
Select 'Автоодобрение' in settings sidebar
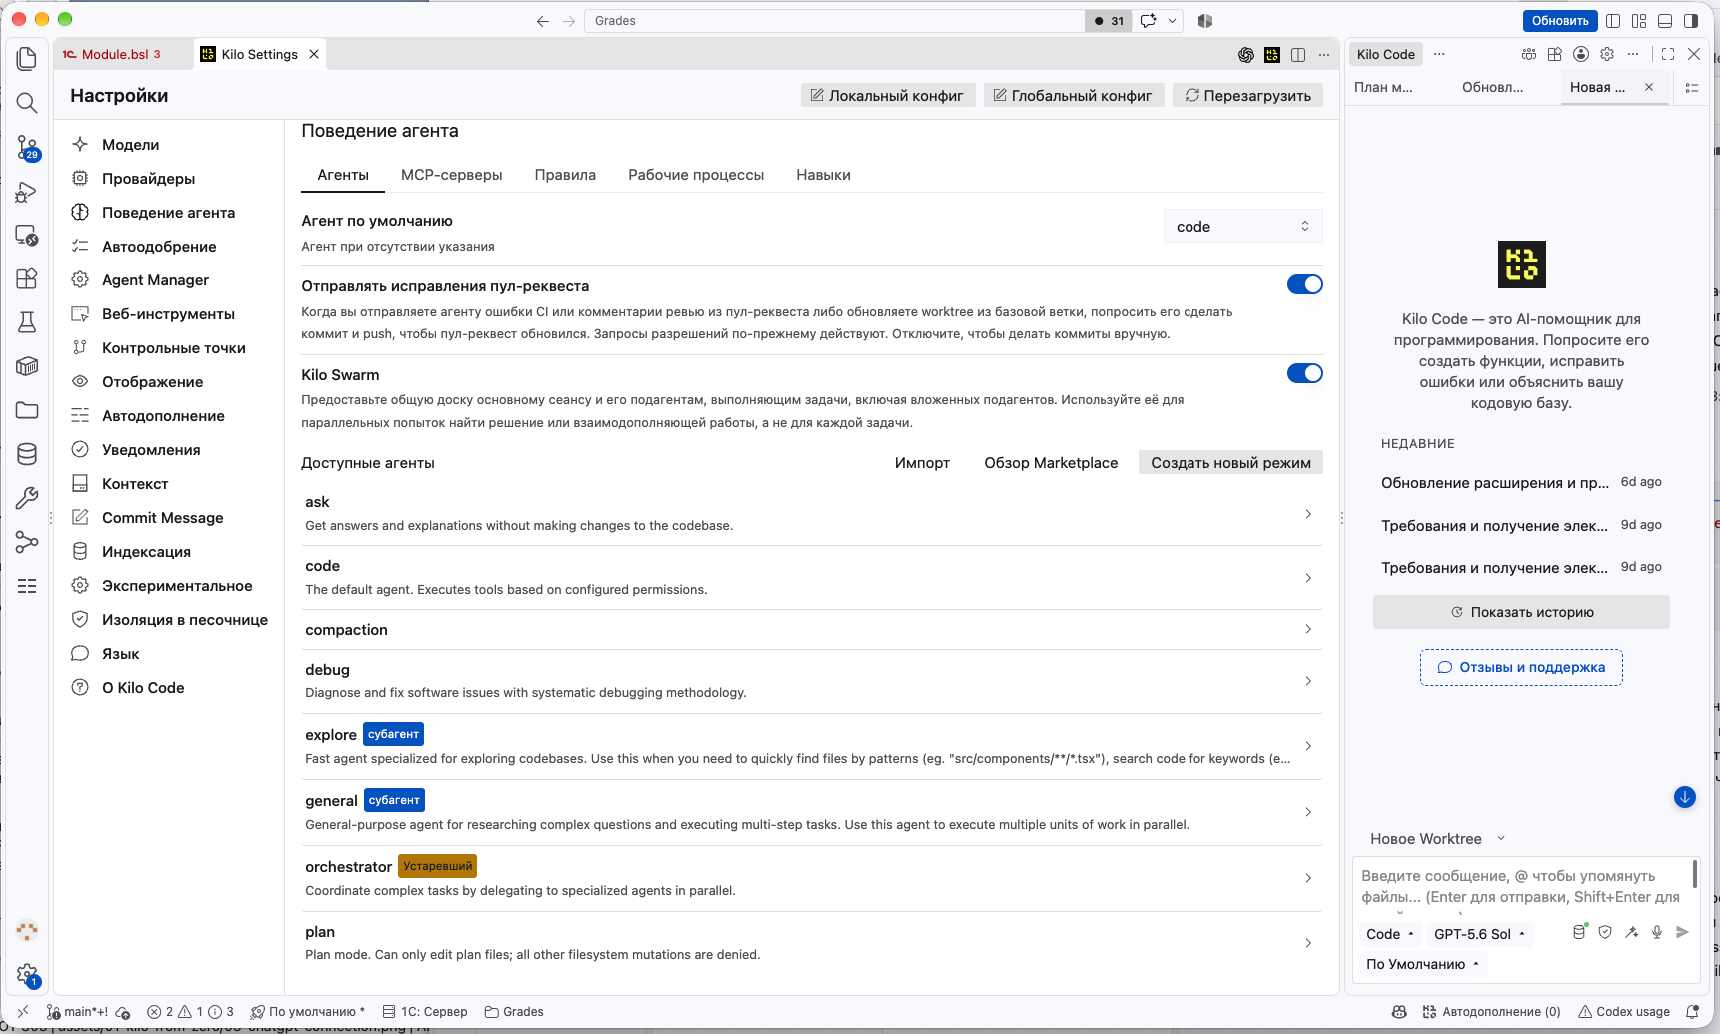[159, 247]
